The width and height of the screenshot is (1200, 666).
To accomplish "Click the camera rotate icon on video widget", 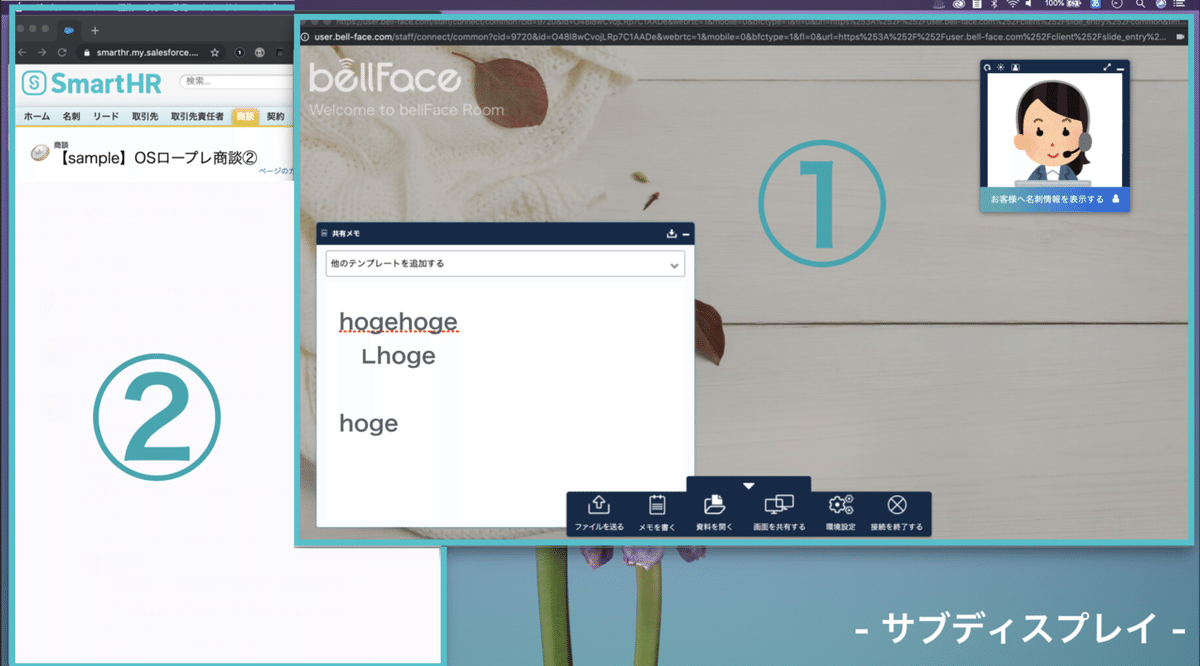I will click(x=987, y=67).
